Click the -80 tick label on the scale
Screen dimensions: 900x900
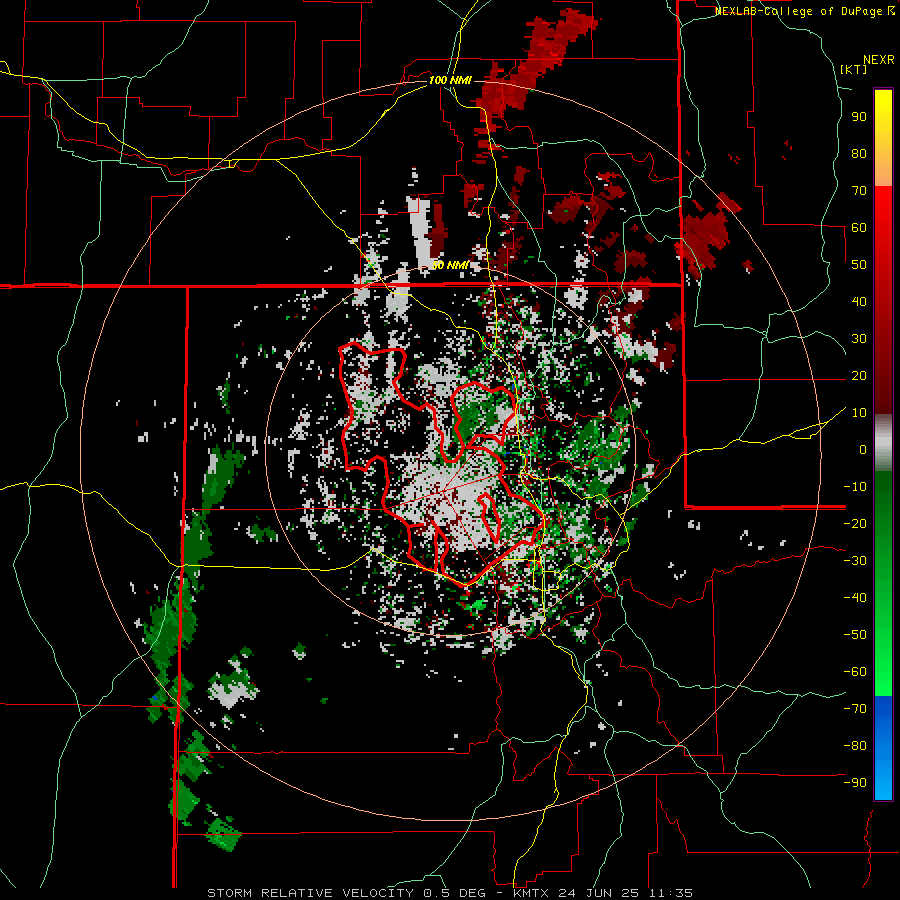(855, 746)
